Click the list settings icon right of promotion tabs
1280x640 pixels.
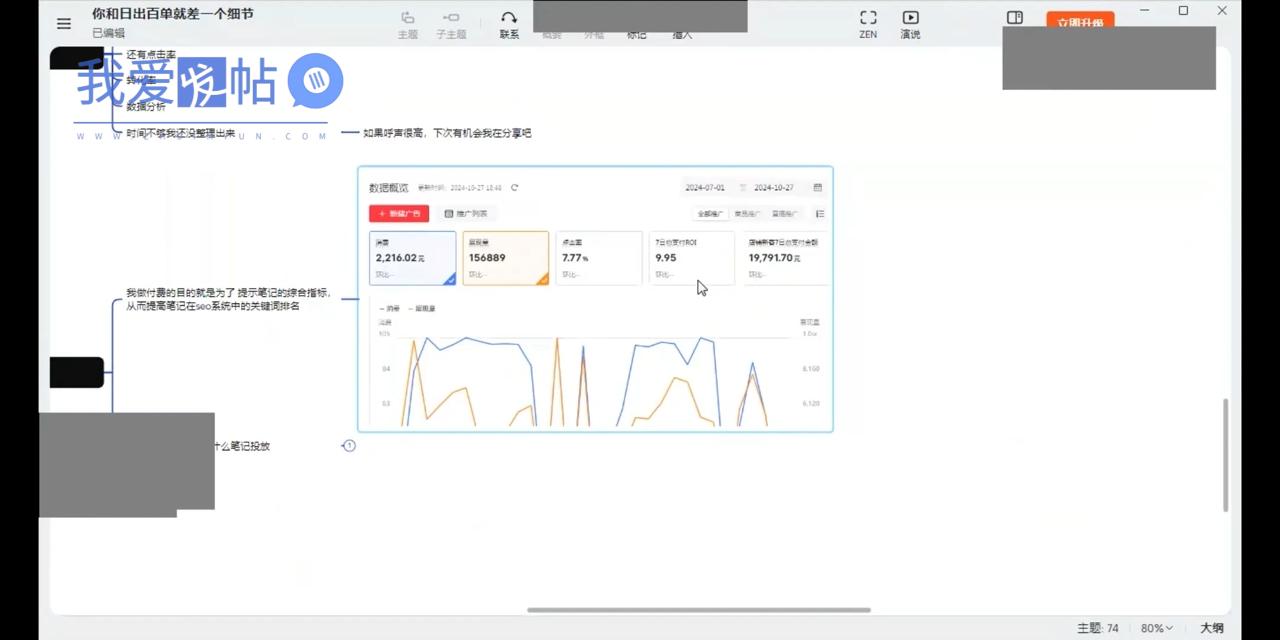point(820,213)
